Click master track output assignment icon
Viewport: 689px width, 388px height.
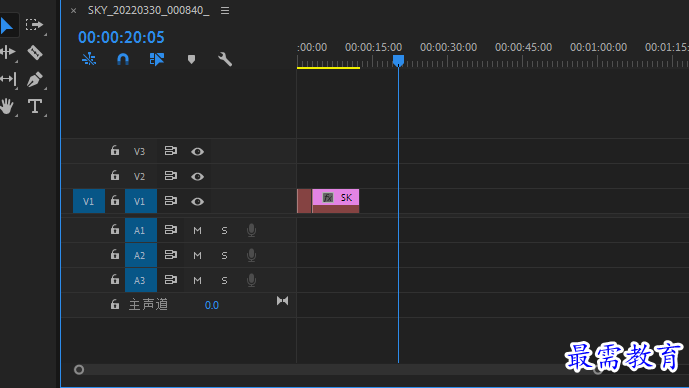click(x=283, y=301)
